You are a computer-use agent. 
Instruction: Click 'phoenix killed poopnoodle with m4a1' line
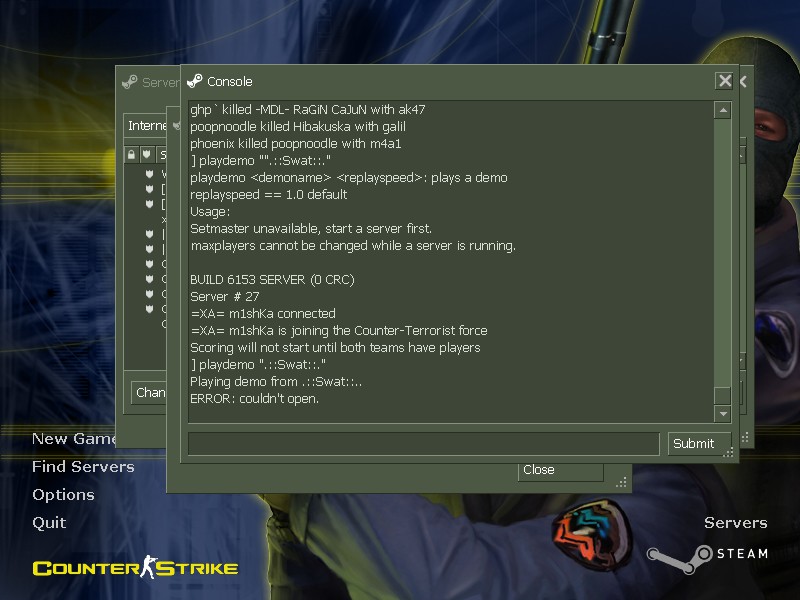pos(295,143)
